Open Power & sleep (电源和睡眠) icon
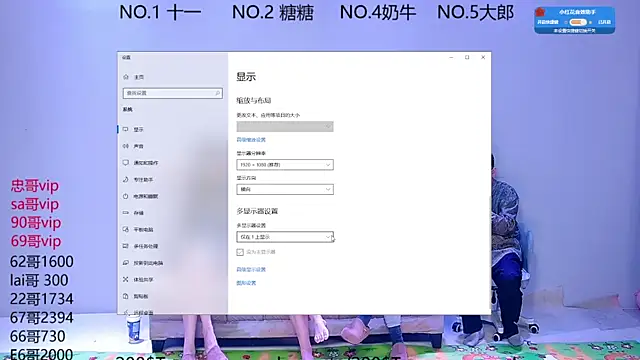Image resolution: width=640 pixels, height=360 pixels. click(126, 196)
